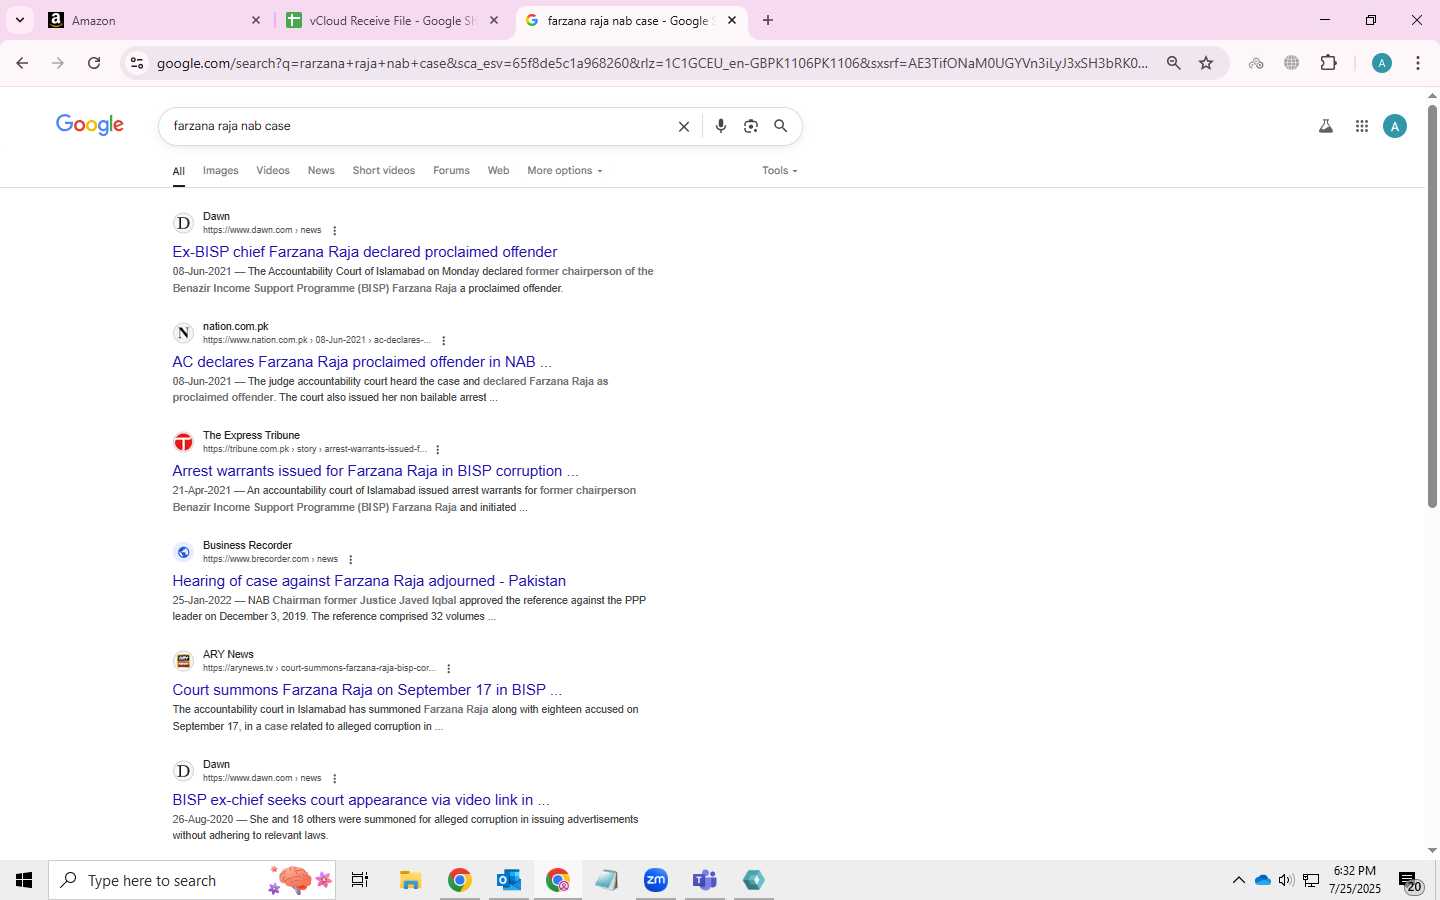Expand the More options dropdown
Viewport: 1440px width, 900px height.
pyautogui.click(x=565, y=171)
